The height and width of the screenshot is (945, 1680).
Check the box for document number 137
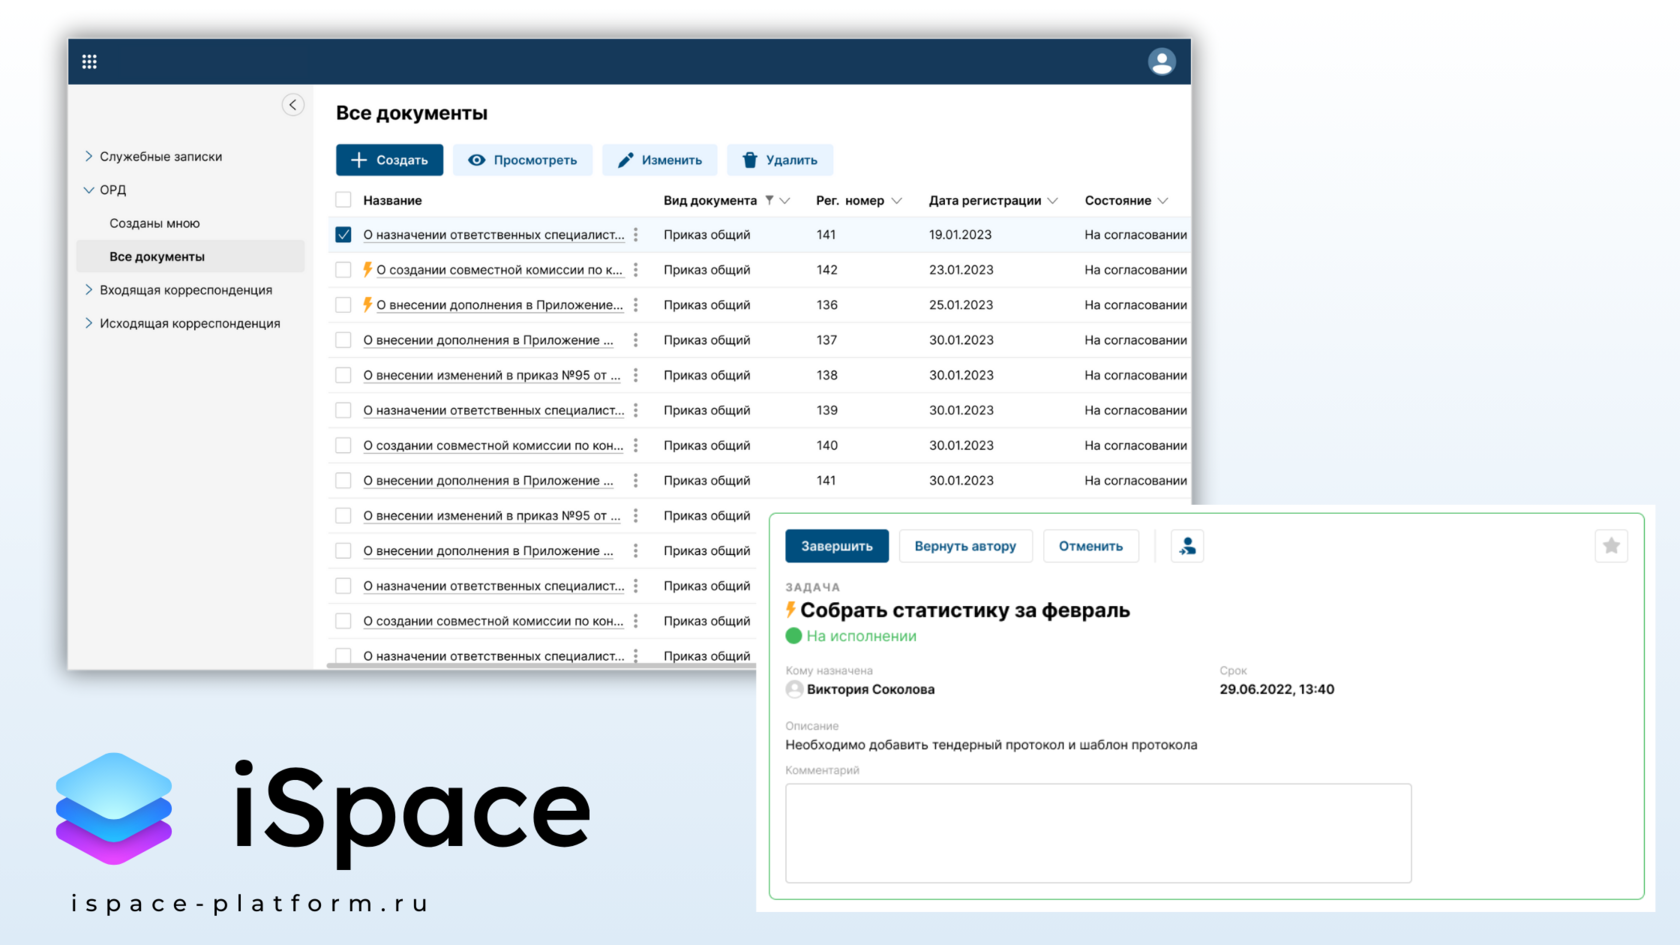pyautogui.click(x=343, y=340)
